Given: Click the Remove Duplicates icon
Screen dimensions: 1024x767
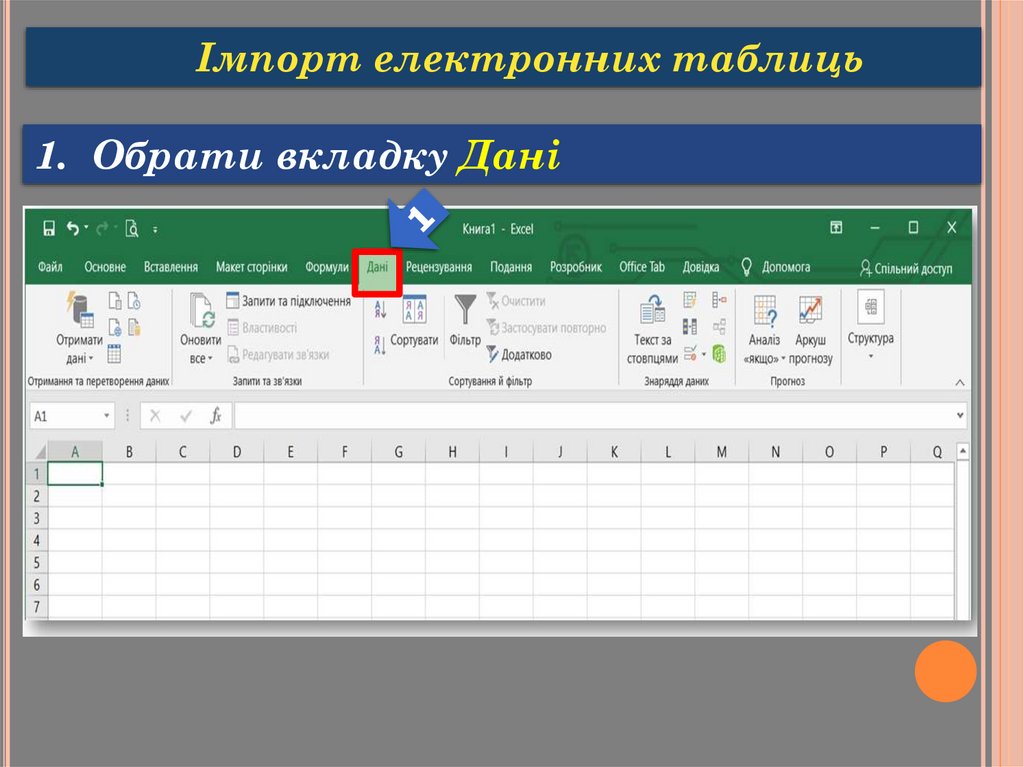Looking at the screenshot, I should pyautogui.click(x=690, y=327).
